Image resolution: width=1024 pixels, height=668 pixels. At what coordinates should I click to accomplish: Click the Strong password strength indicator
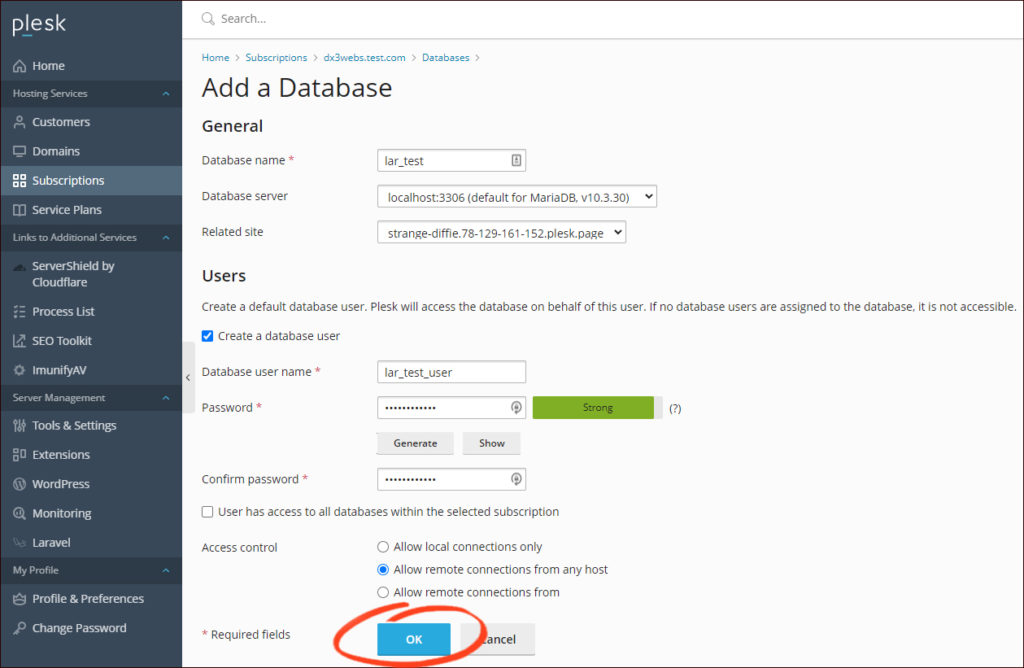[594, 407]
